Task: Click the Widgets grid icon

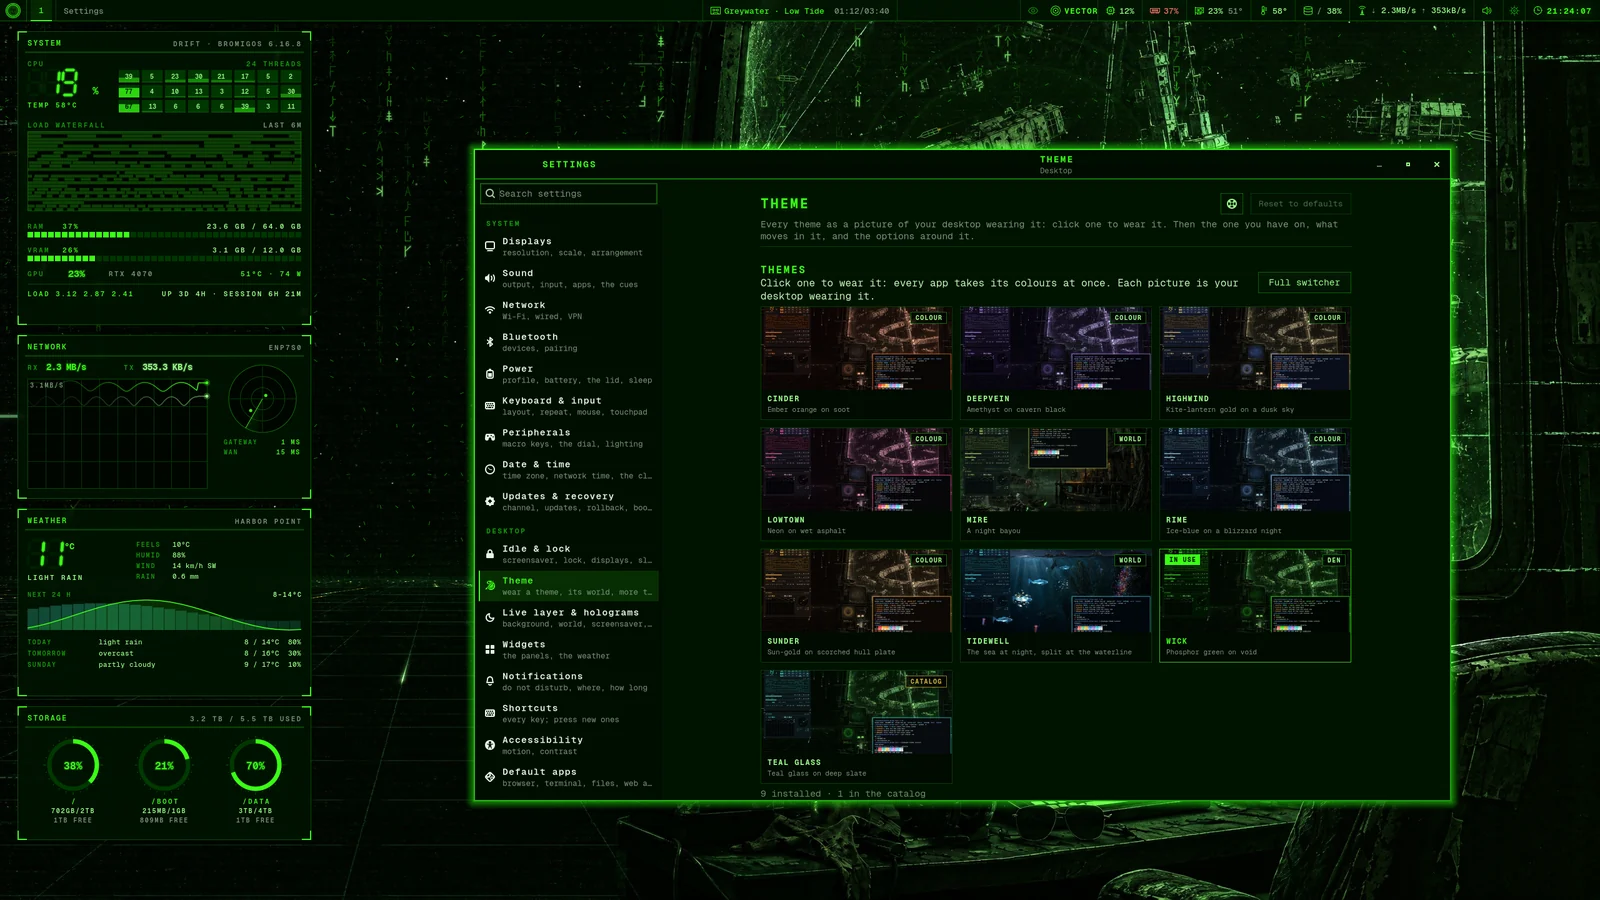Action: (x=490, y=650)
